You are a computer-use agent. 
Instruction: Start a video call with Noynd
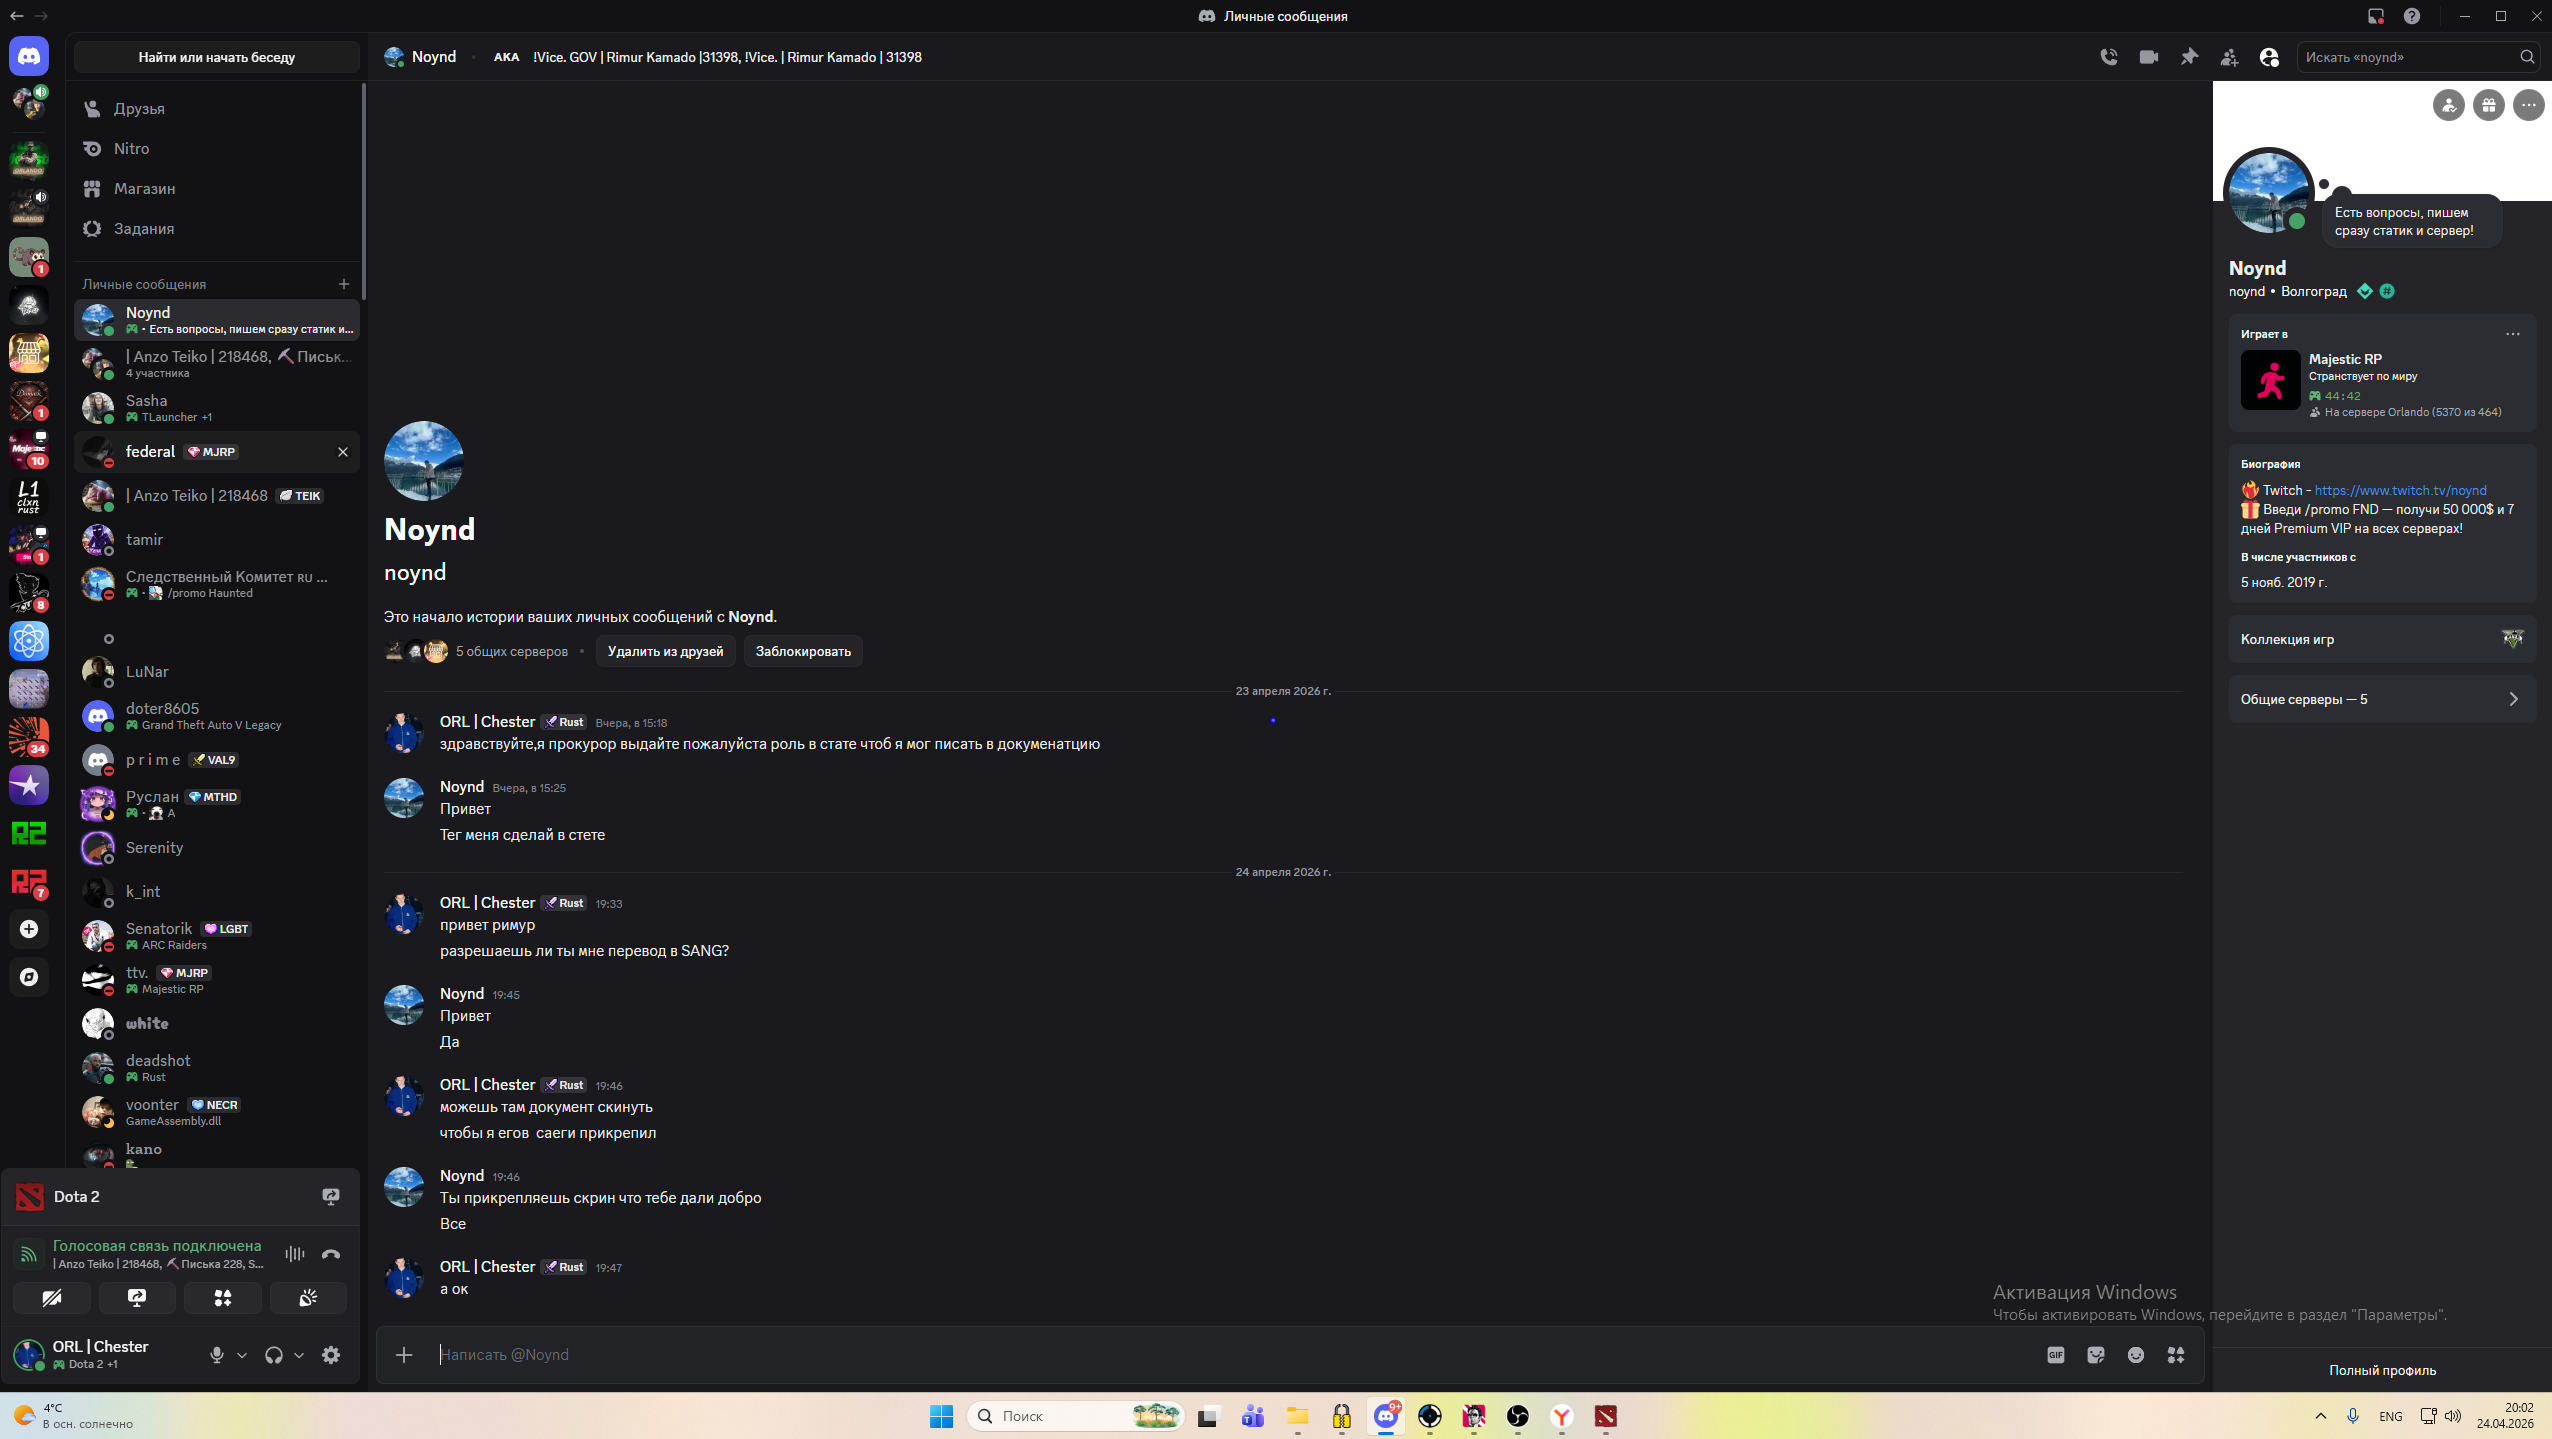2148,57
